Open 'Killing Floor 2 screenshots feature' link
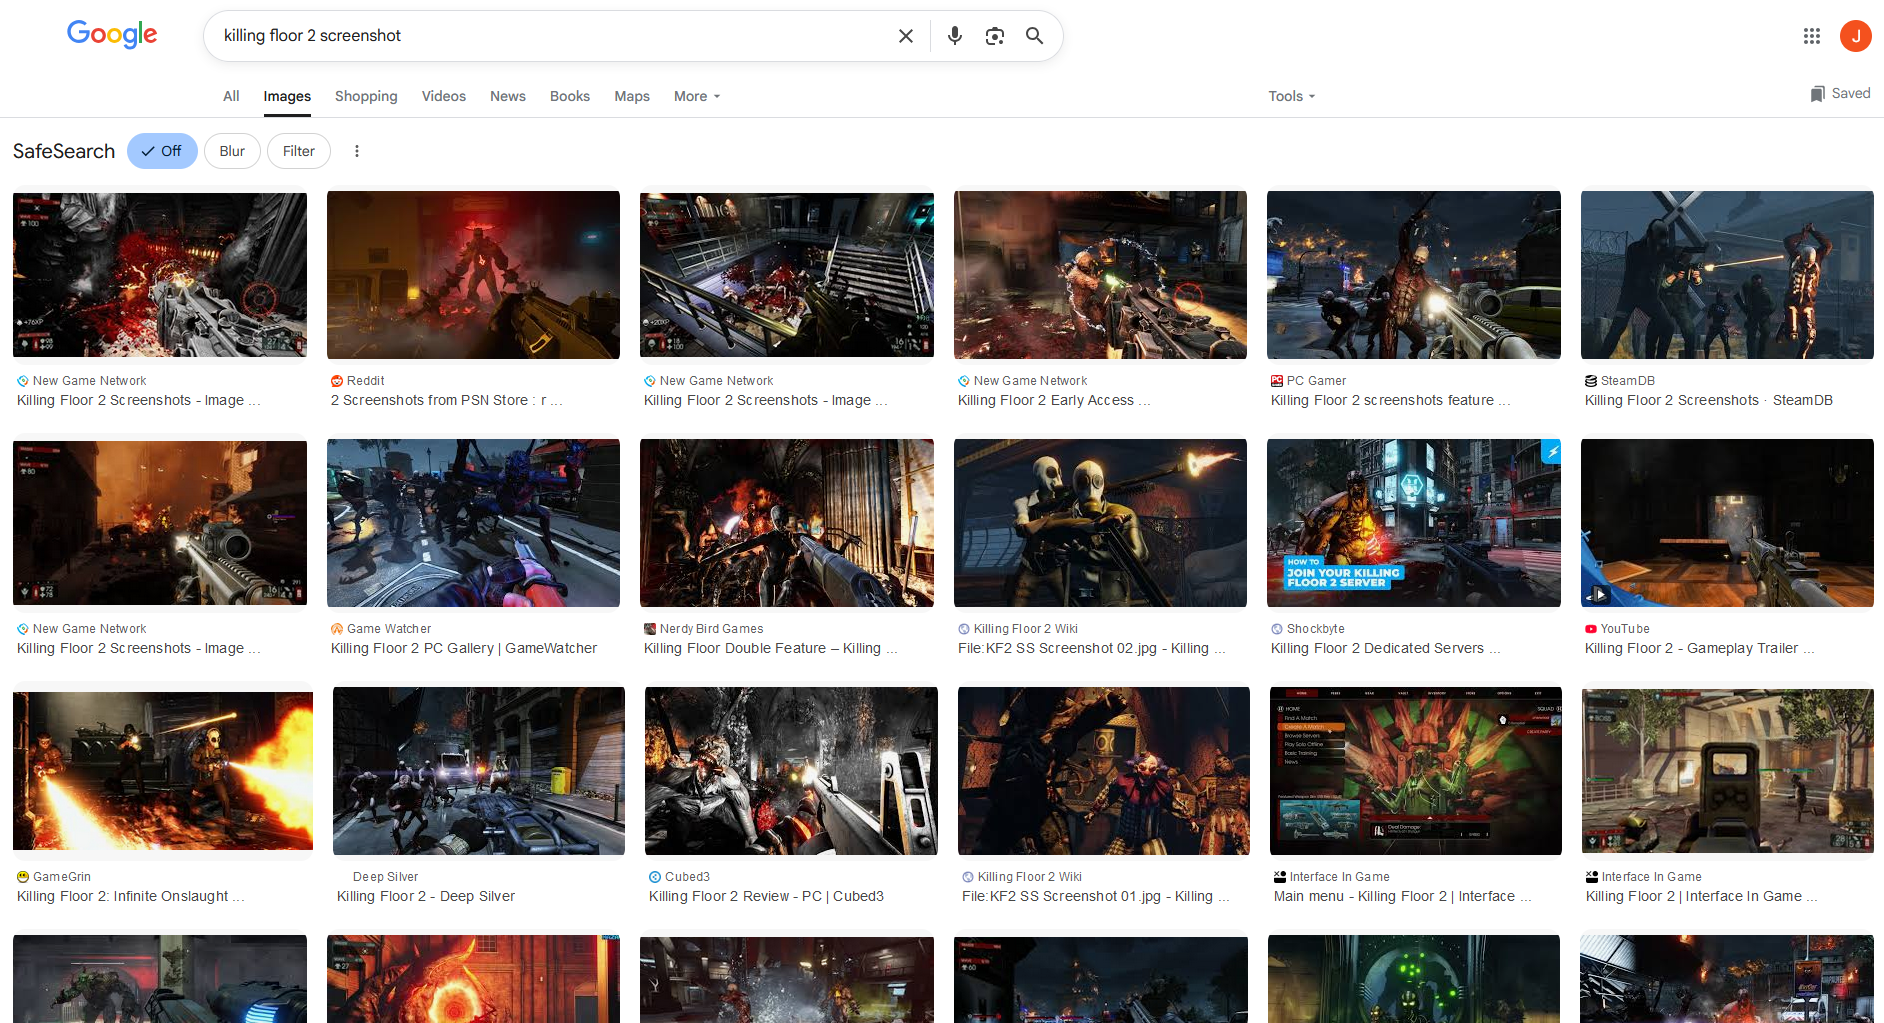 [x=1391, y=400]
